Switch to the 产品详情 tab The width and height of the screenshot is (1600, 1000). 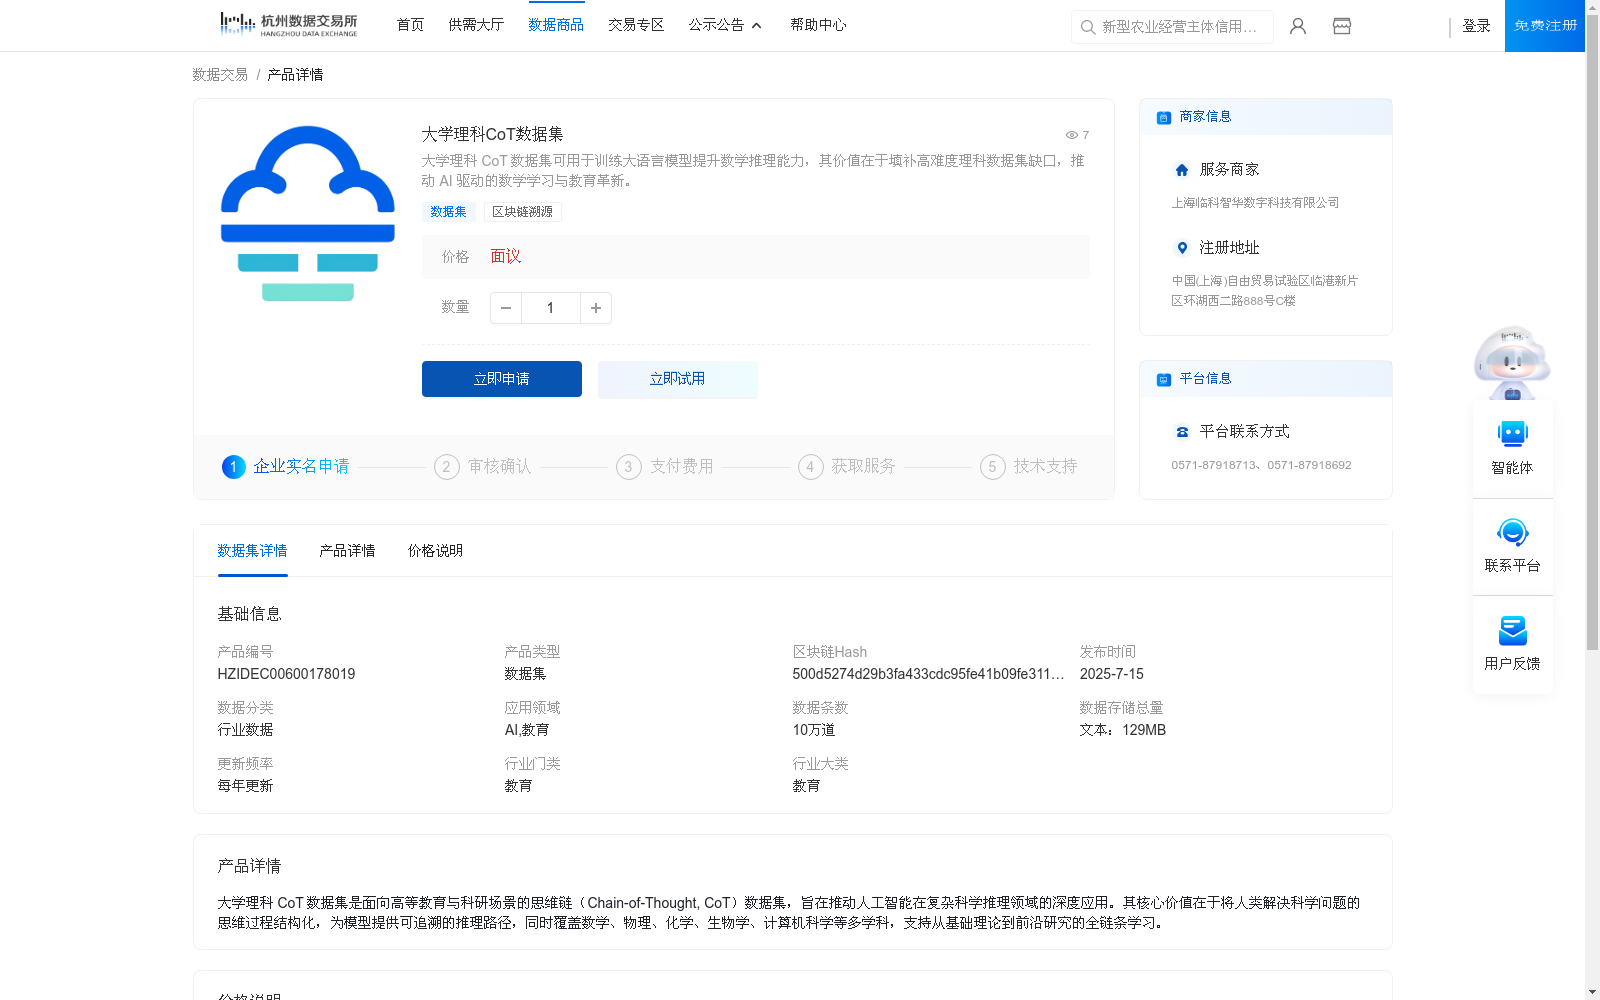click(347, 551)
